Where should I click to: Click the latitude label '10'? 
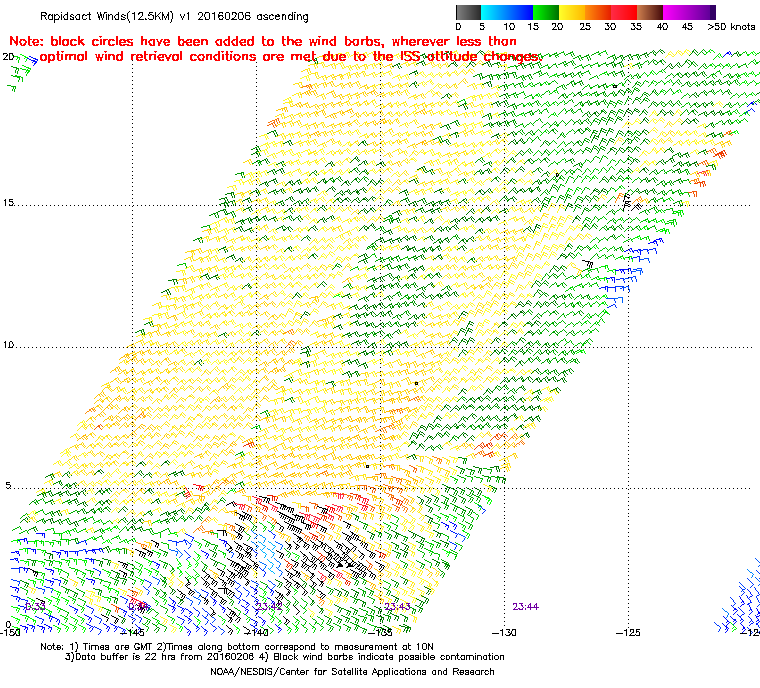coord(8,345)
